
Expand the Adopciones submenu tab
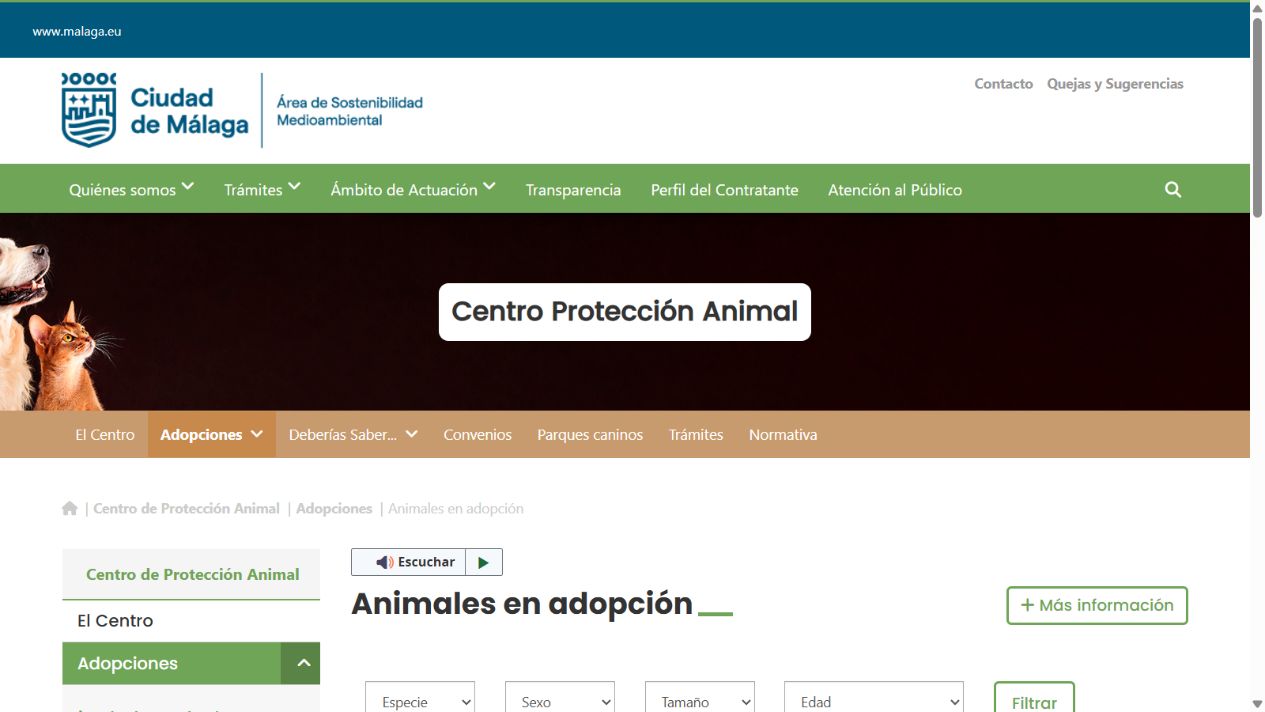click(212, 435)
